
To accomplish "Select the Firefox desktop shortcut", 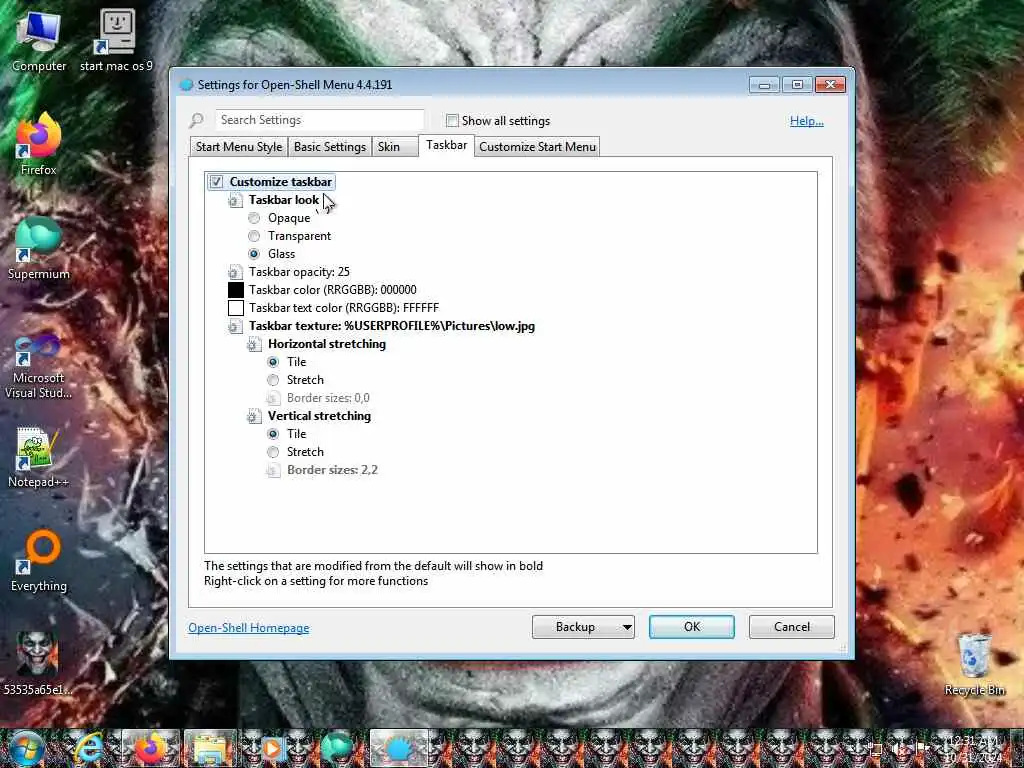I will (x=39, y=145).
